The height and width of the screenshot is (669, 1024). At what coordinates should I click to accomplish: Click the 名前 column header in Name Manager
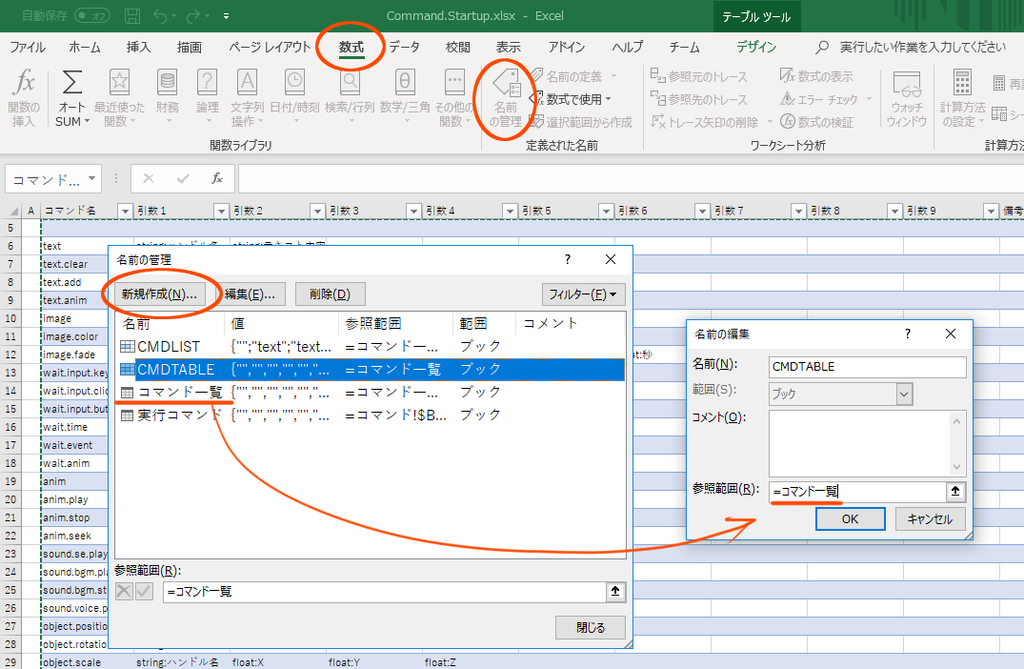click(170, 323)
